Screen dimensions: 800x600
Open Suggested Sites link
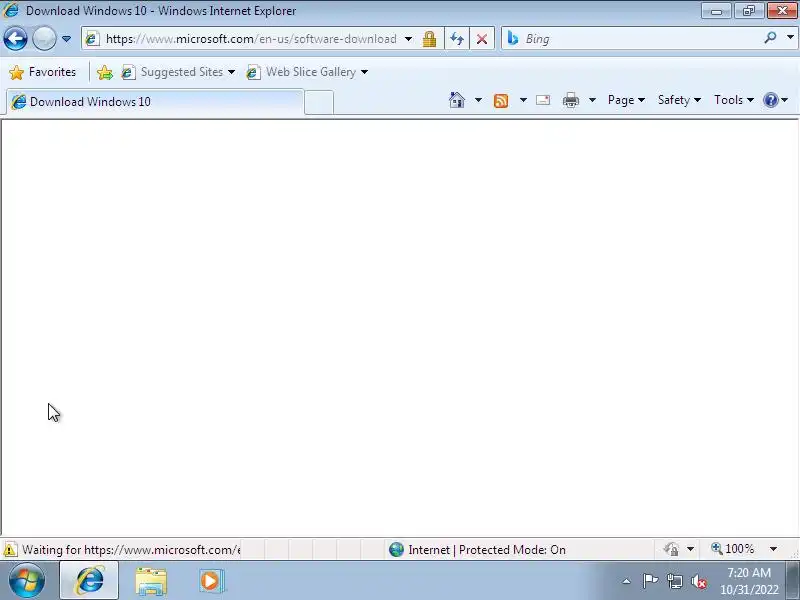tap(173, 72)
